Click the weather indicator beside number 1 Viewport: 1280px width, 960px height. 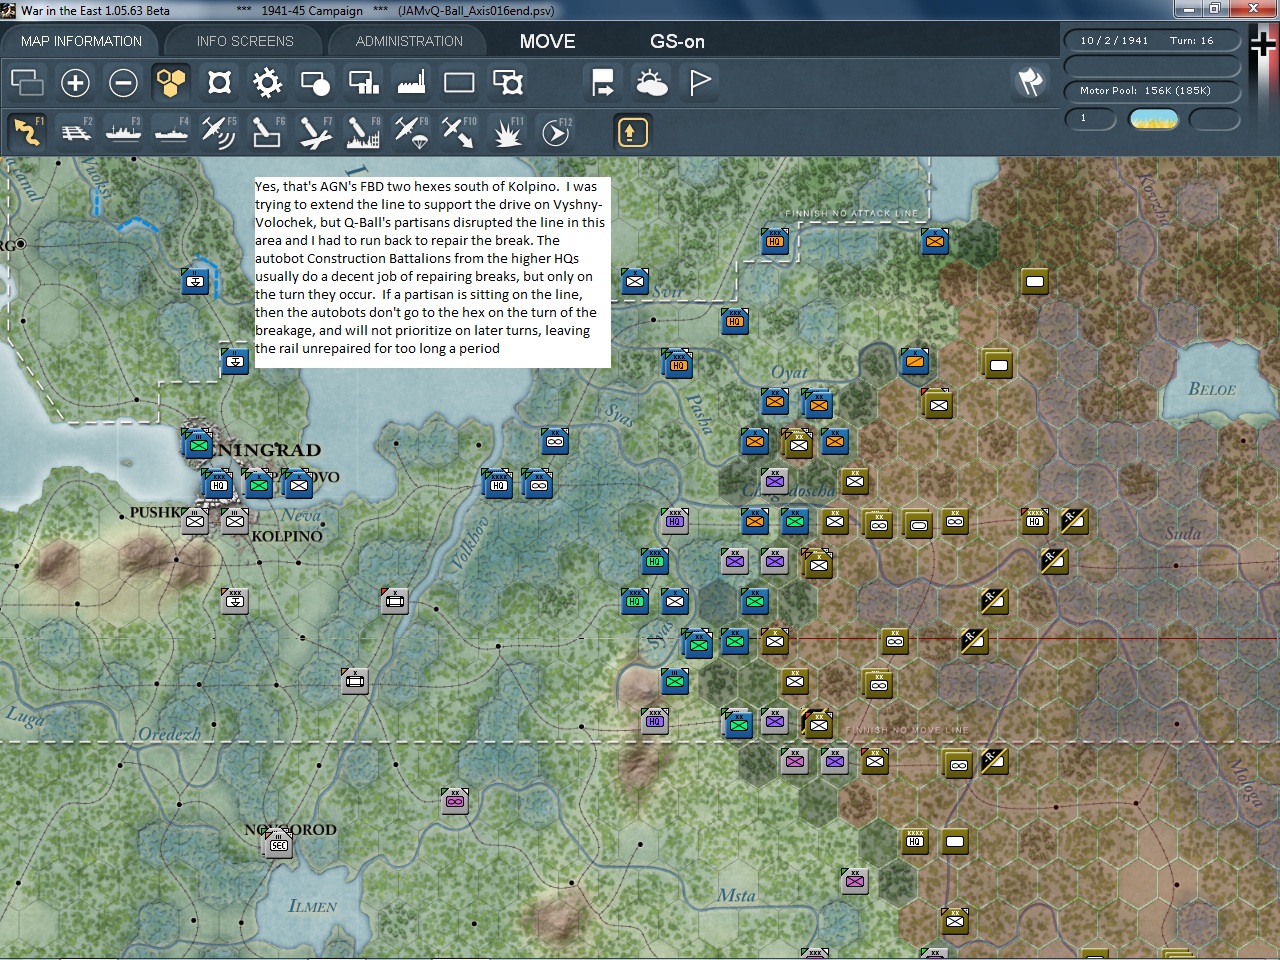1153,119
